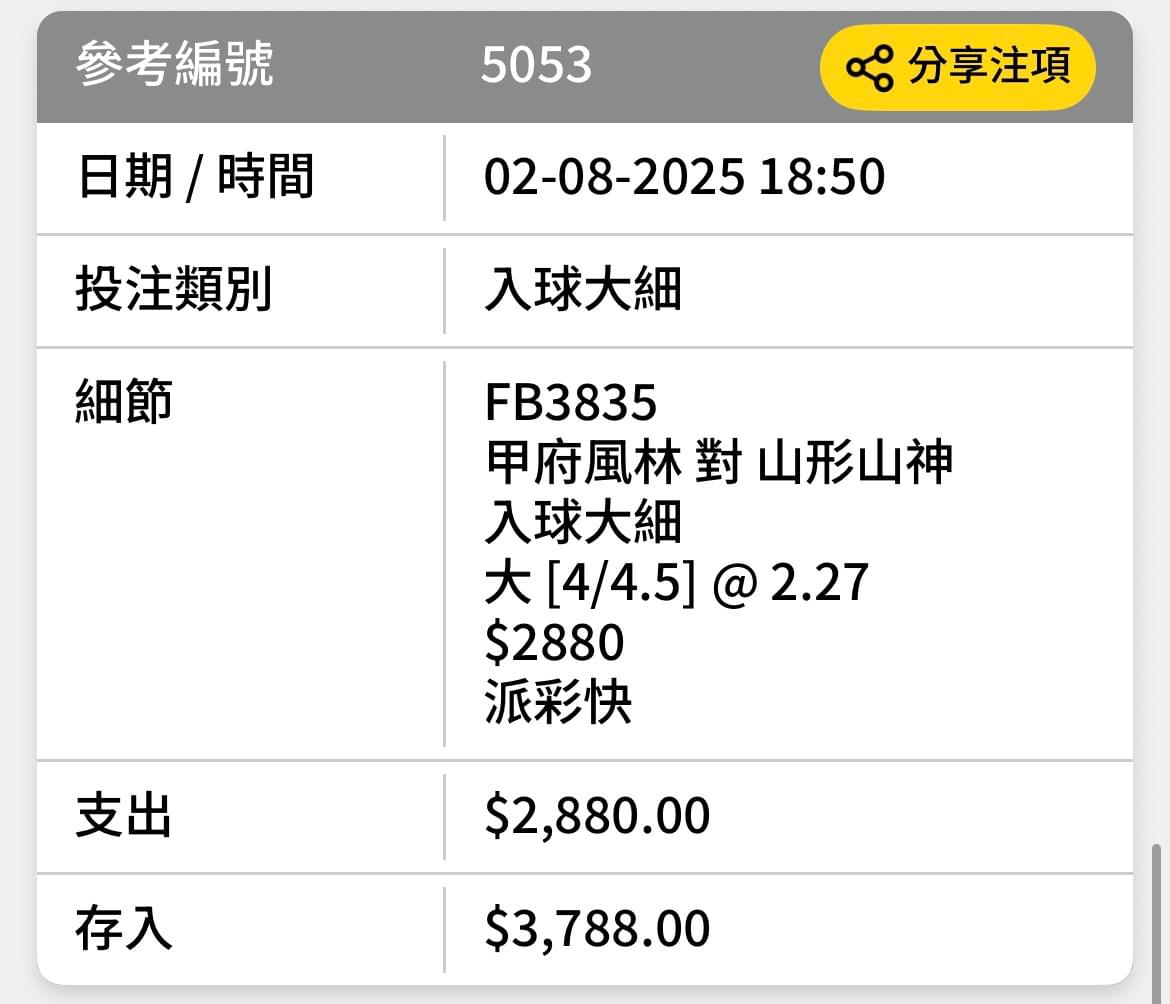Click the date value 02-08-2025 18:50

(684, 178)
